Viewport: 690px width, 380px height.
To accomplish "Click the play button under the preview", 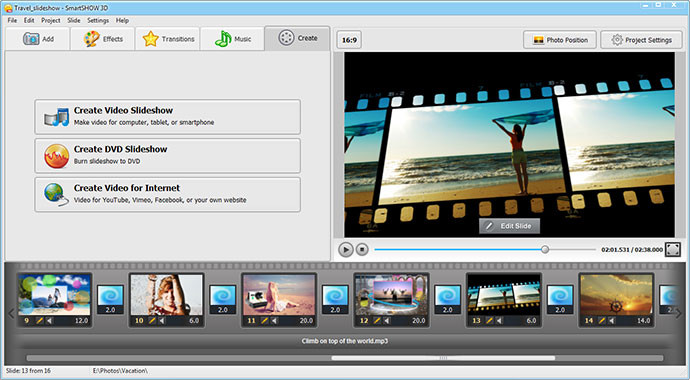I will [345, 250].
